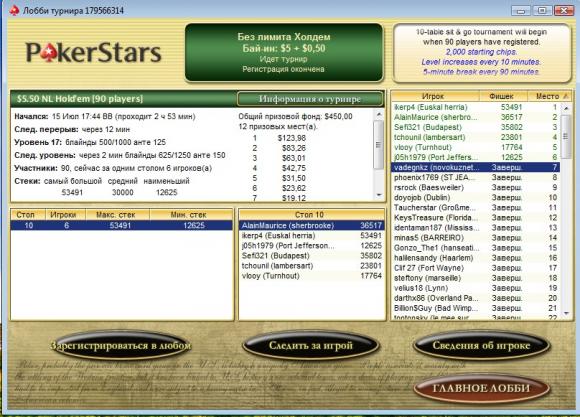Select velius18 (Lynn) ranking row
Image resolution: width=580 pixels, height=417 pixels.
click(476, 288)
